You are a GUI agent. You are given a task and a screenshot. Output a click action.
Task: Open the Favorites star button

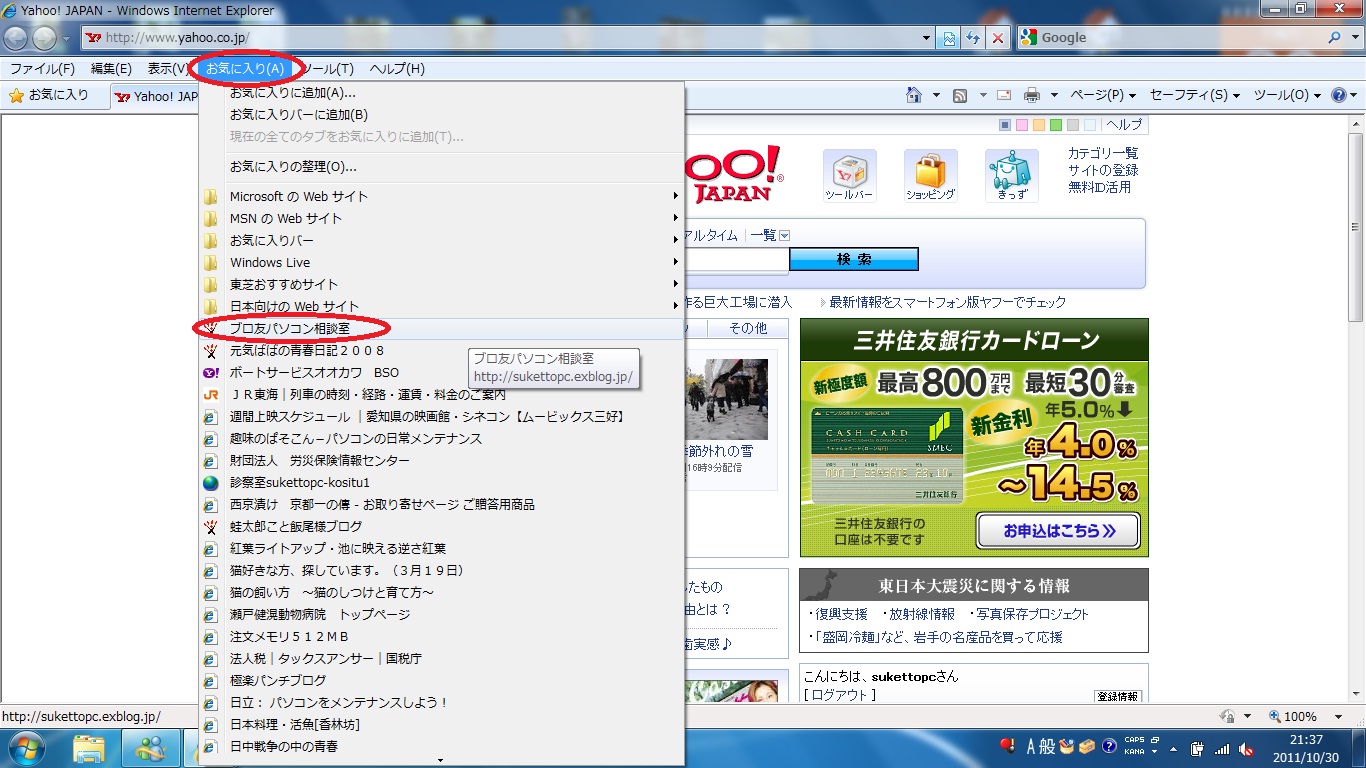coord(49,96)
